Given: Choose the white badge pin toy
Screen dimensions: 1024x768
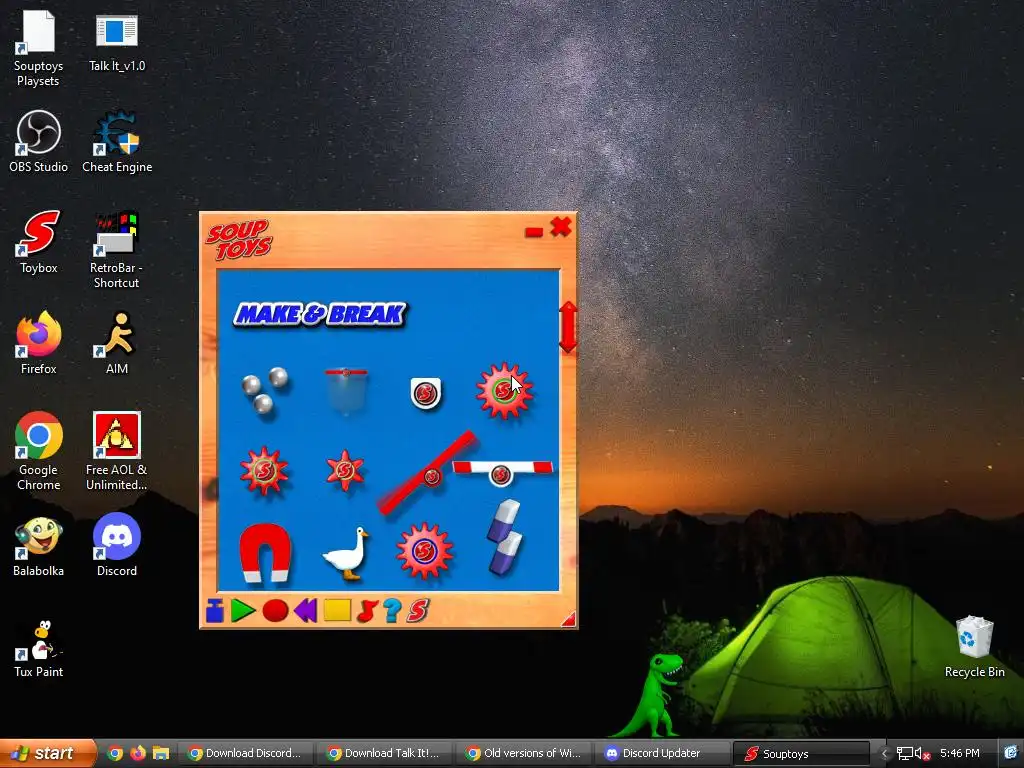Looking at the screenshot, I should point(426,393).
